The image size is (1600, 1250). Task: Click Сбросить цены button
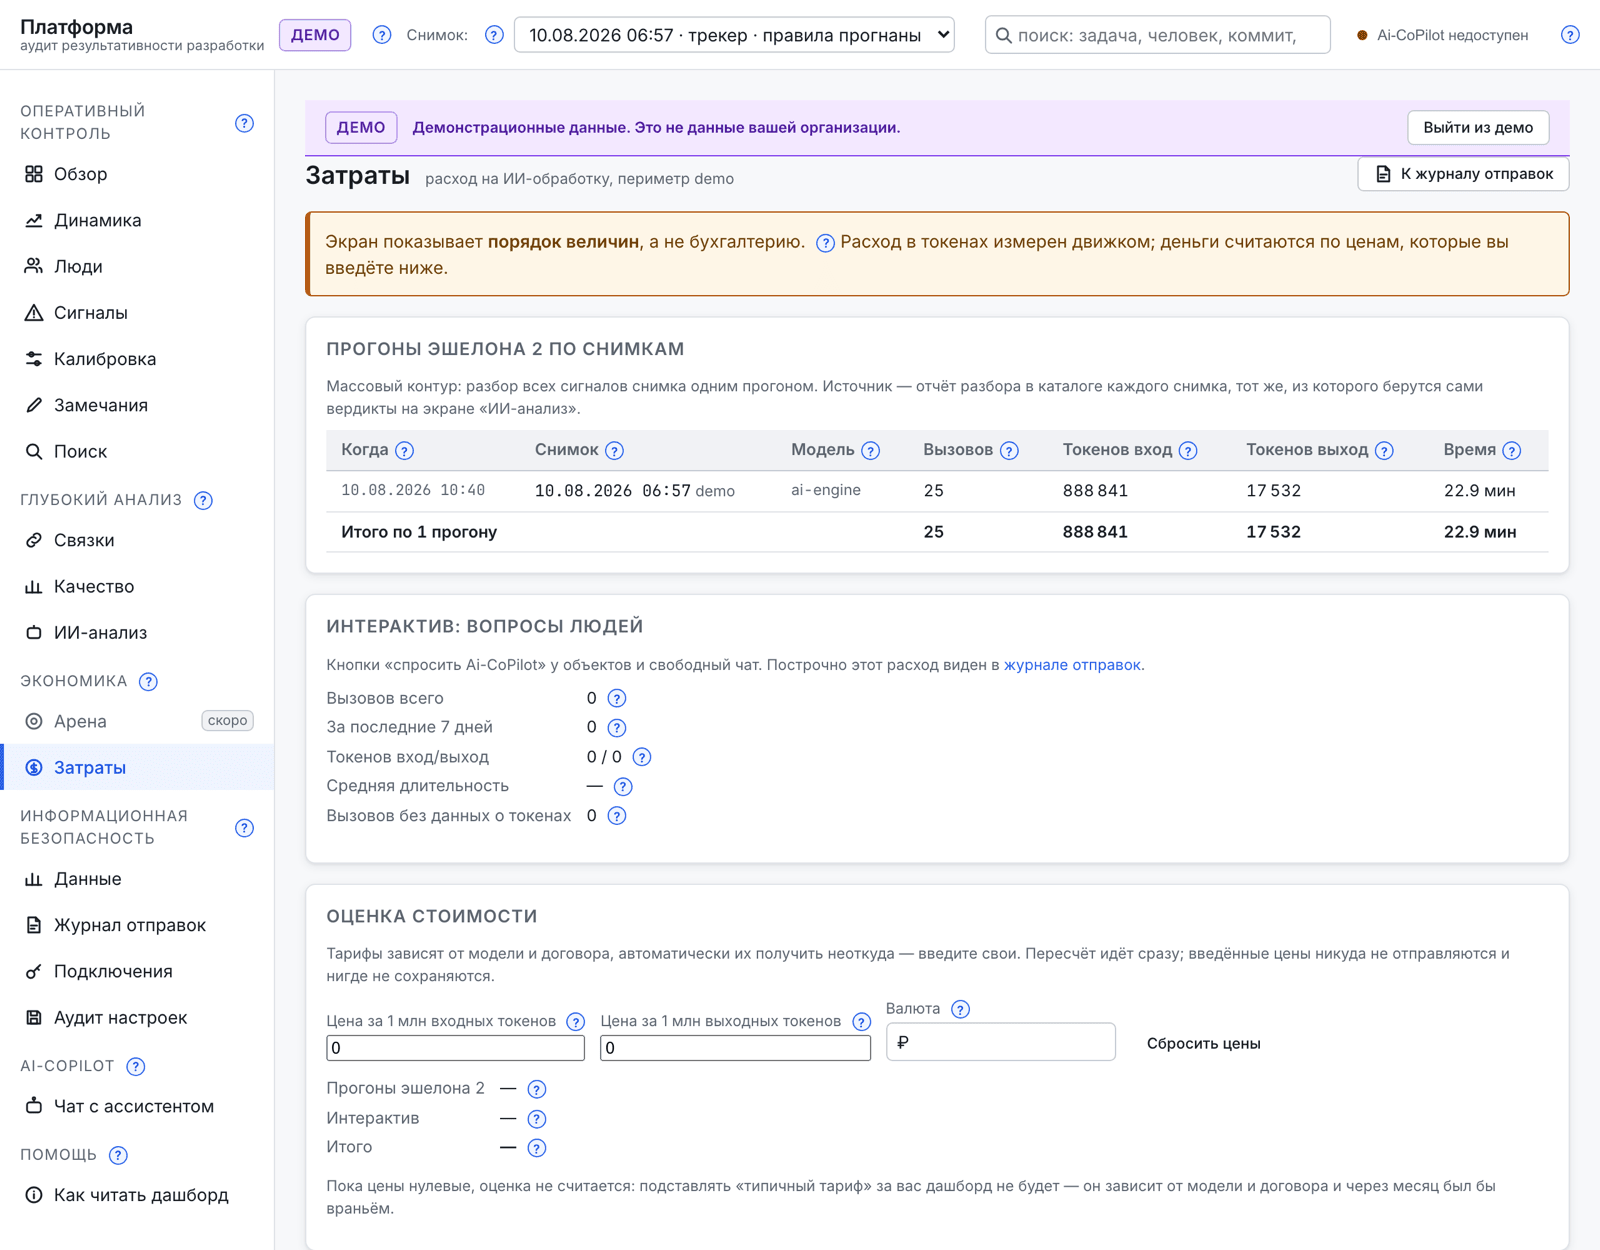pos(1203,1043)
